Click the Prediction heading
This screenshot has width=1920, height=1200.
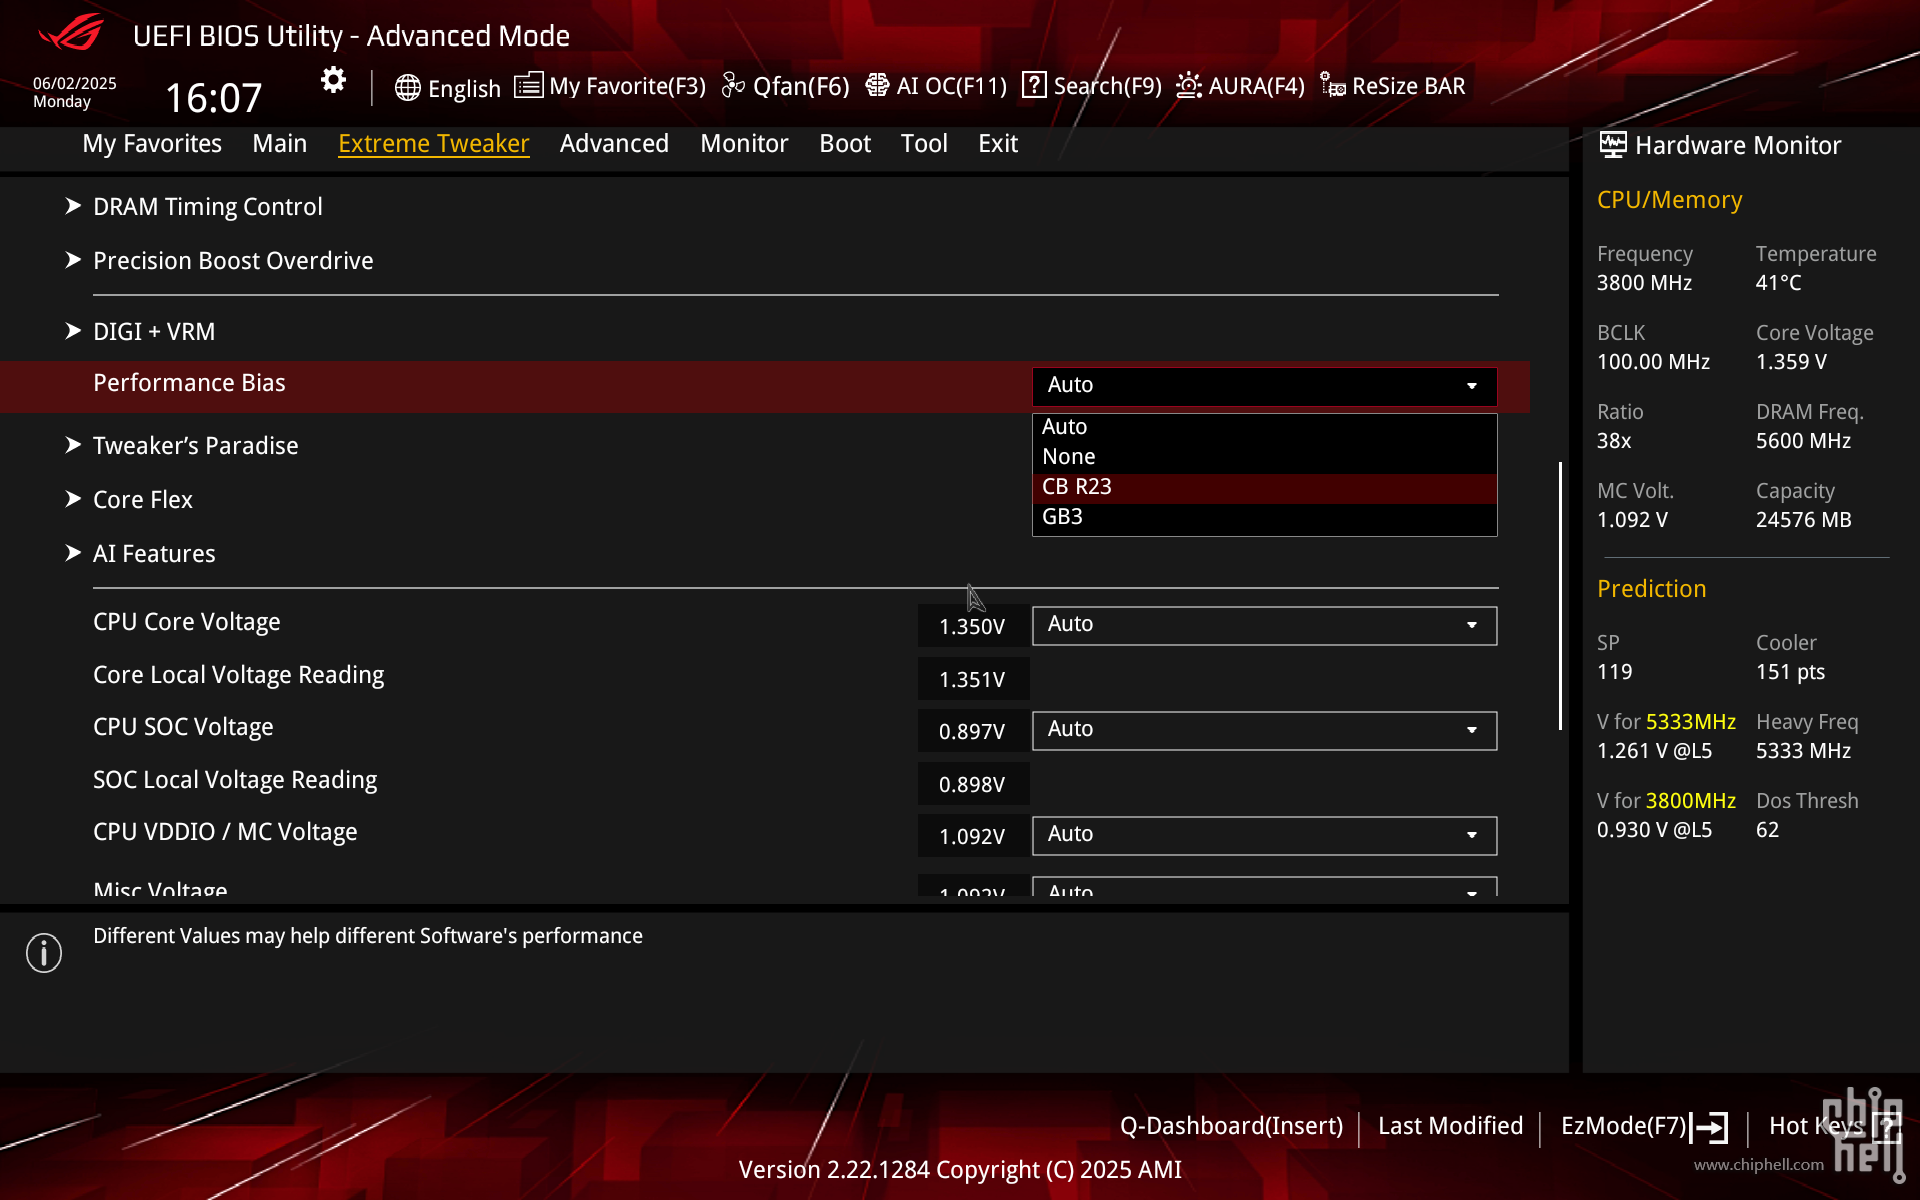pyautogui.click(x=1651, y=589)
